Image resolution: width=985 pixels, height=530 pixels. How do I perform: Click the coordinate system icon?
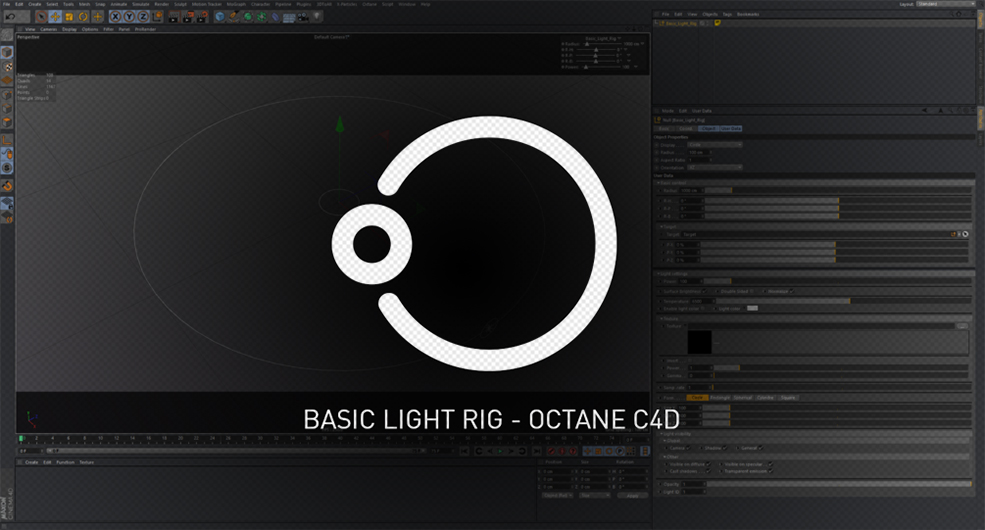(x=157, y=17)
